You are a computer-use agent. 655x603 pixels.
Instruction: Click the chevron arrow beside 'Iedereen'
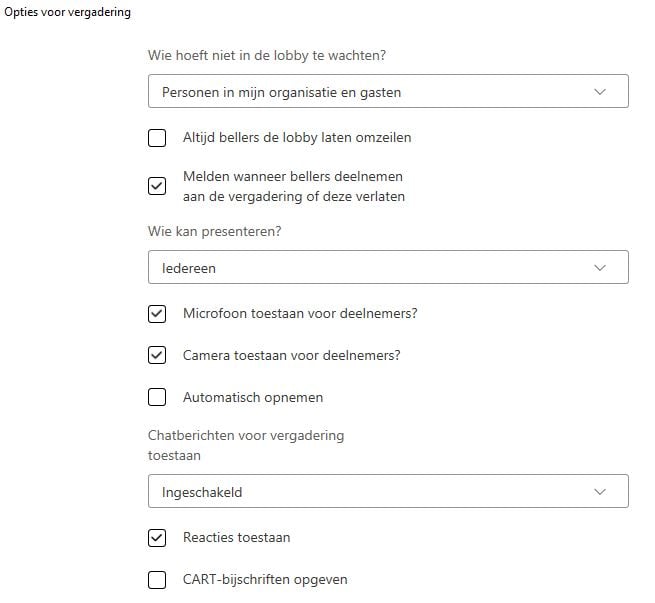click(600, 268)
